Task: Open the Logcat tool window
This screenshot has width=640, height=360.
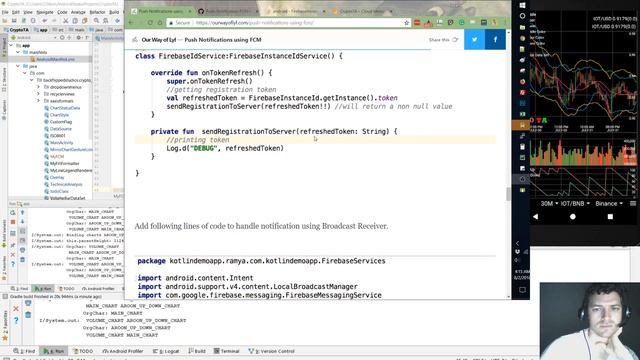Action: (x=166, y=351)
